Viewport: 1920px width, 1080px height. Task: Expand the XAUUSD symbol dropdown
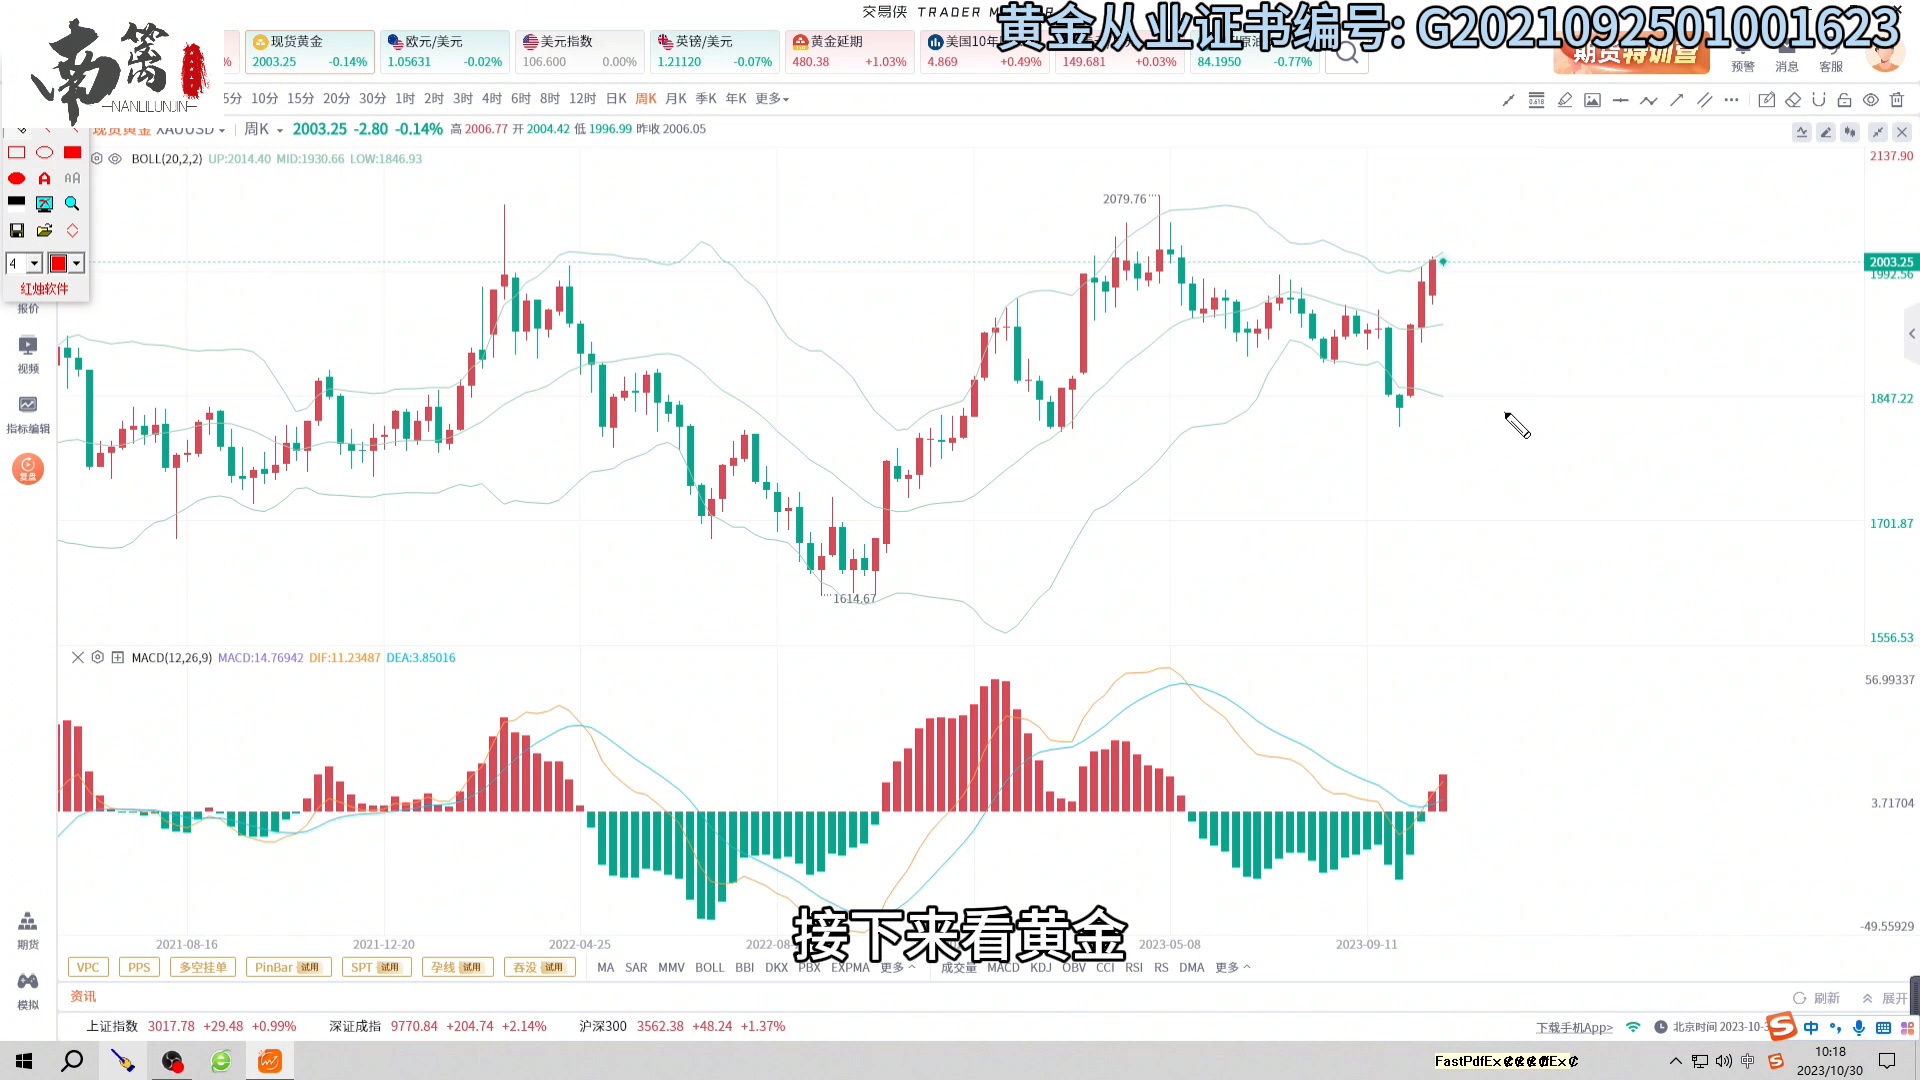(222, 131)
